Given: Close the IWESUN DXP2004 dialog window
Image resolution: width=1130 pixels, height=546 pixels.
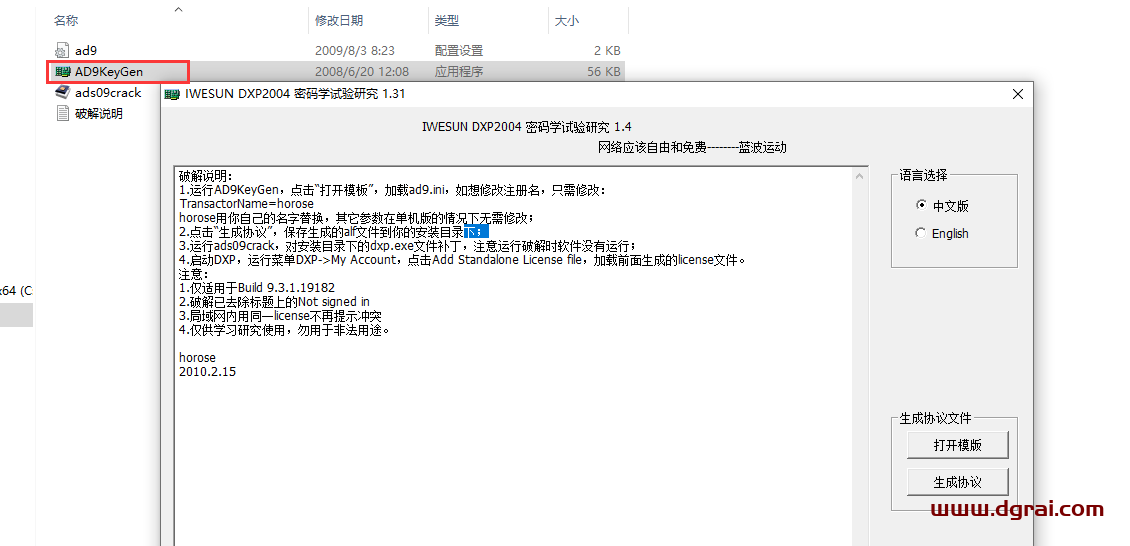Looking at the screenshot, I should pos(1017,94).
